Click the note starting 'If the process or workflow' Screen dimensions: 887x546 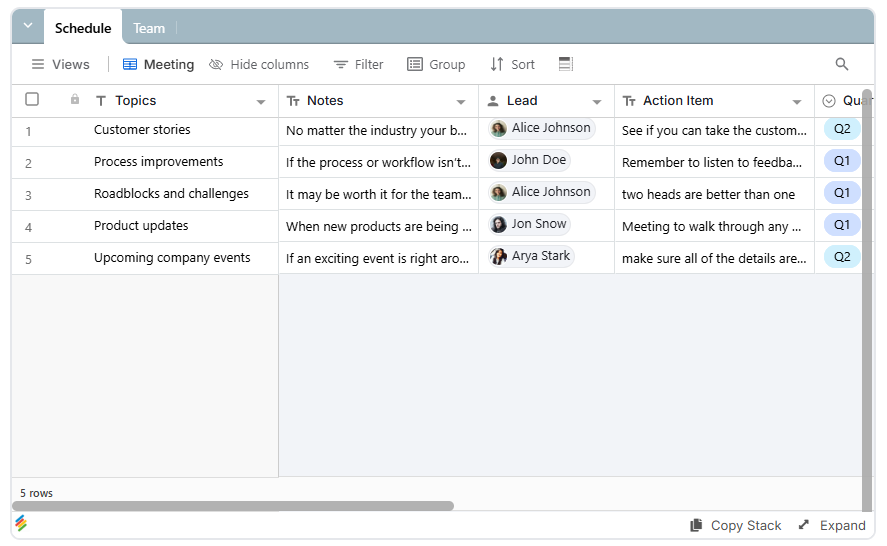pyautogui.click(x=378, y=163)
